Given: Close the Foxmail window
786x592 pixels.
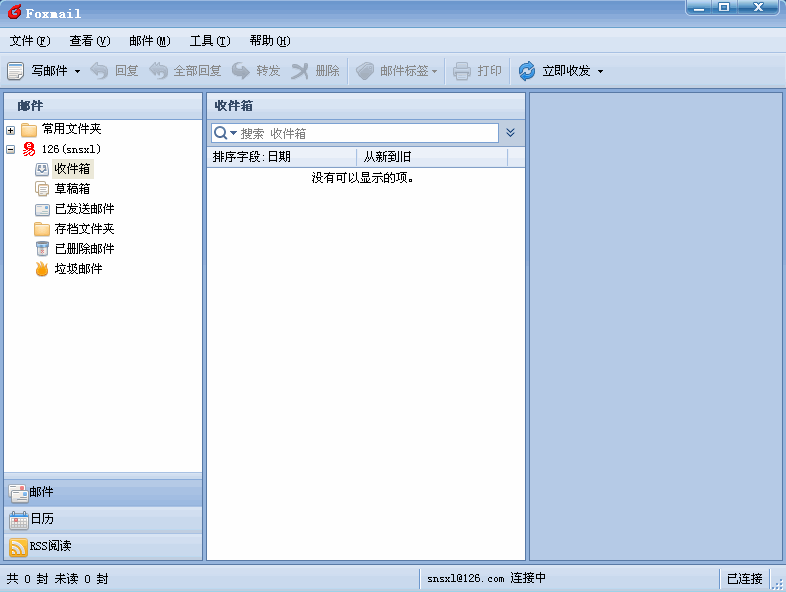Looking at the screenshot, I should 758,8.
